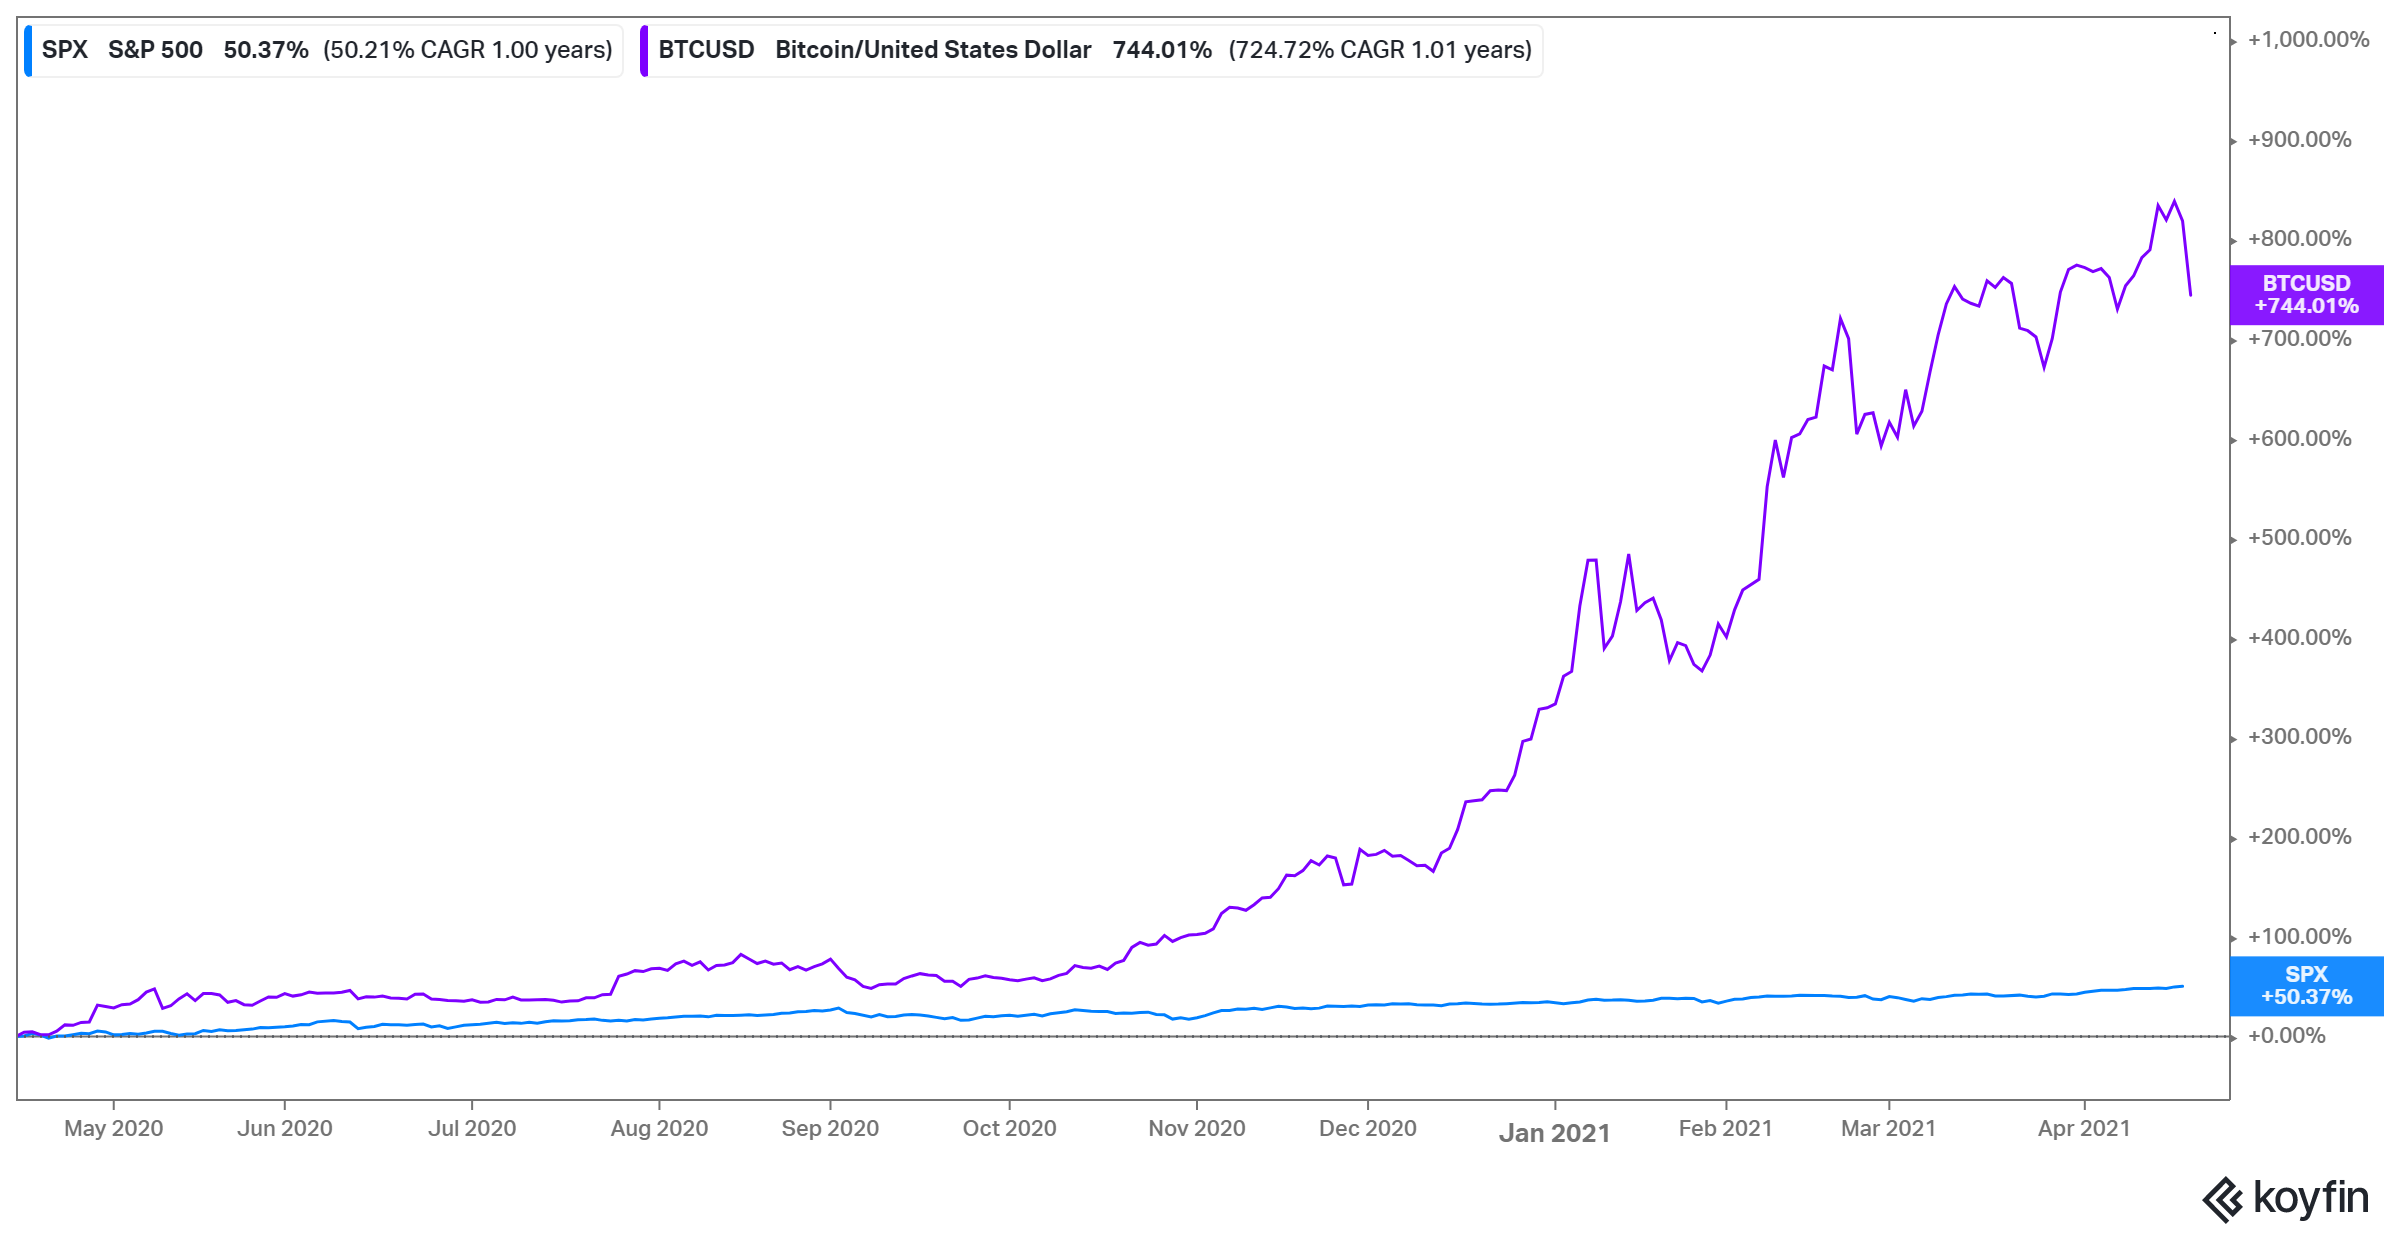Click the blue SPX color bar in legend
Screen dimensions: 2400x1240
tap(28, 51)
